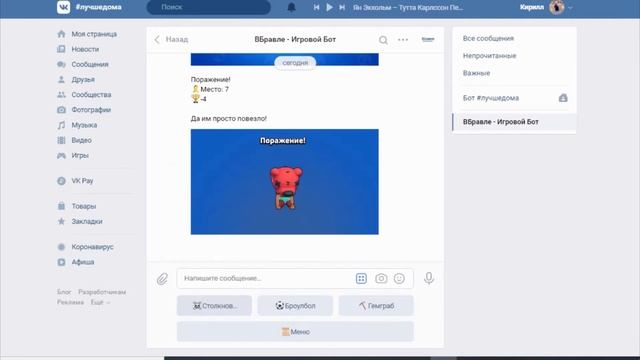Click icon next to Бот #лучшедома
Image resolution: width=640 pixels, height=360 pixels.
563,98
